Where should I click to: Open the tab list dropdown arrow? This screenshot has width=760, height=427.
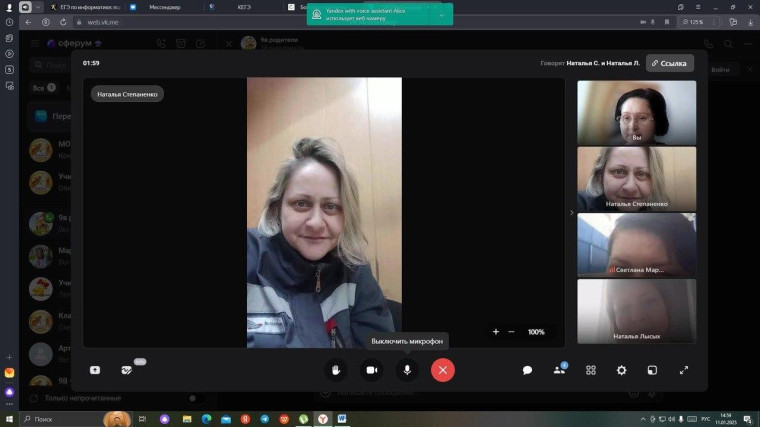(x=38, y=7)
